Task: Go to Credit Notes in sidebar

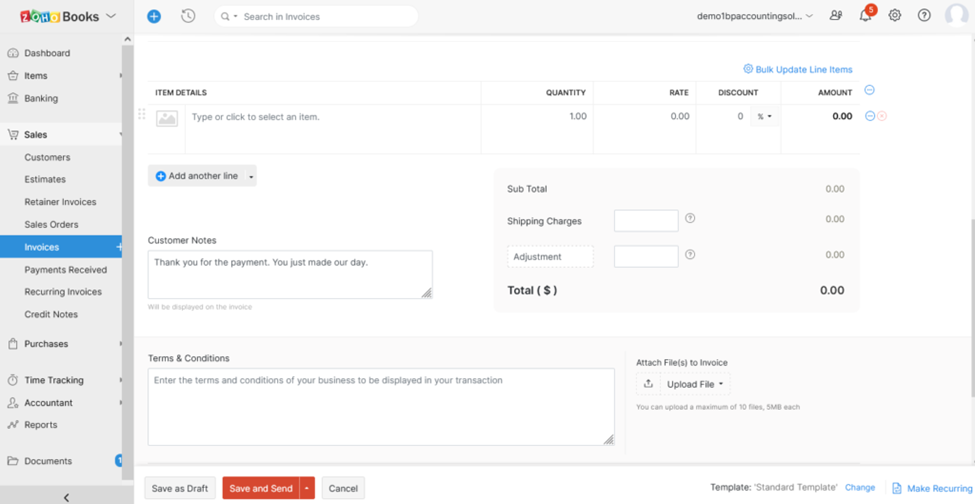Action: coord(51,314)
